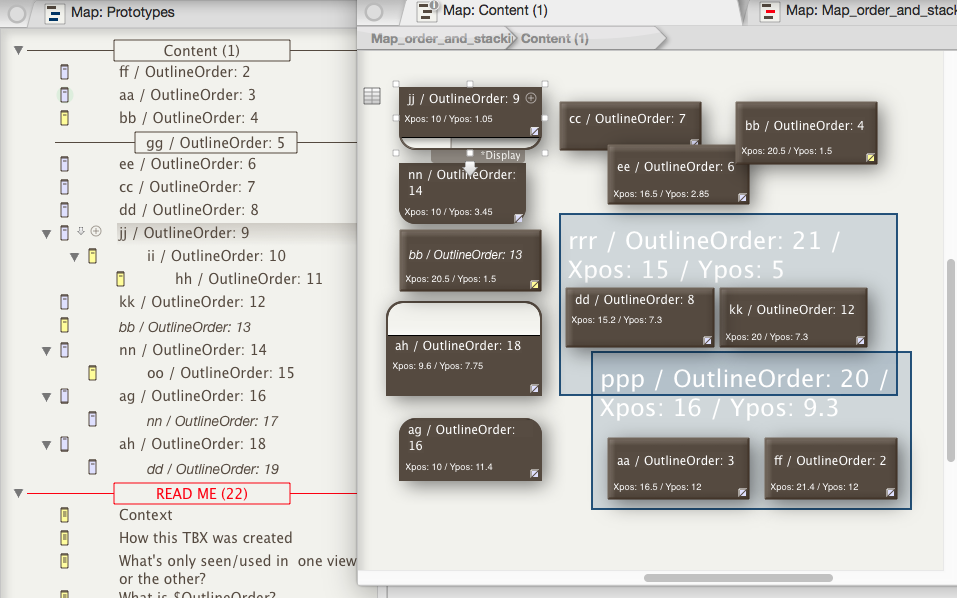
Task: Collapse jj / OutlineOrder: 9 via its disclosure triangle
Action: (47, 232)
